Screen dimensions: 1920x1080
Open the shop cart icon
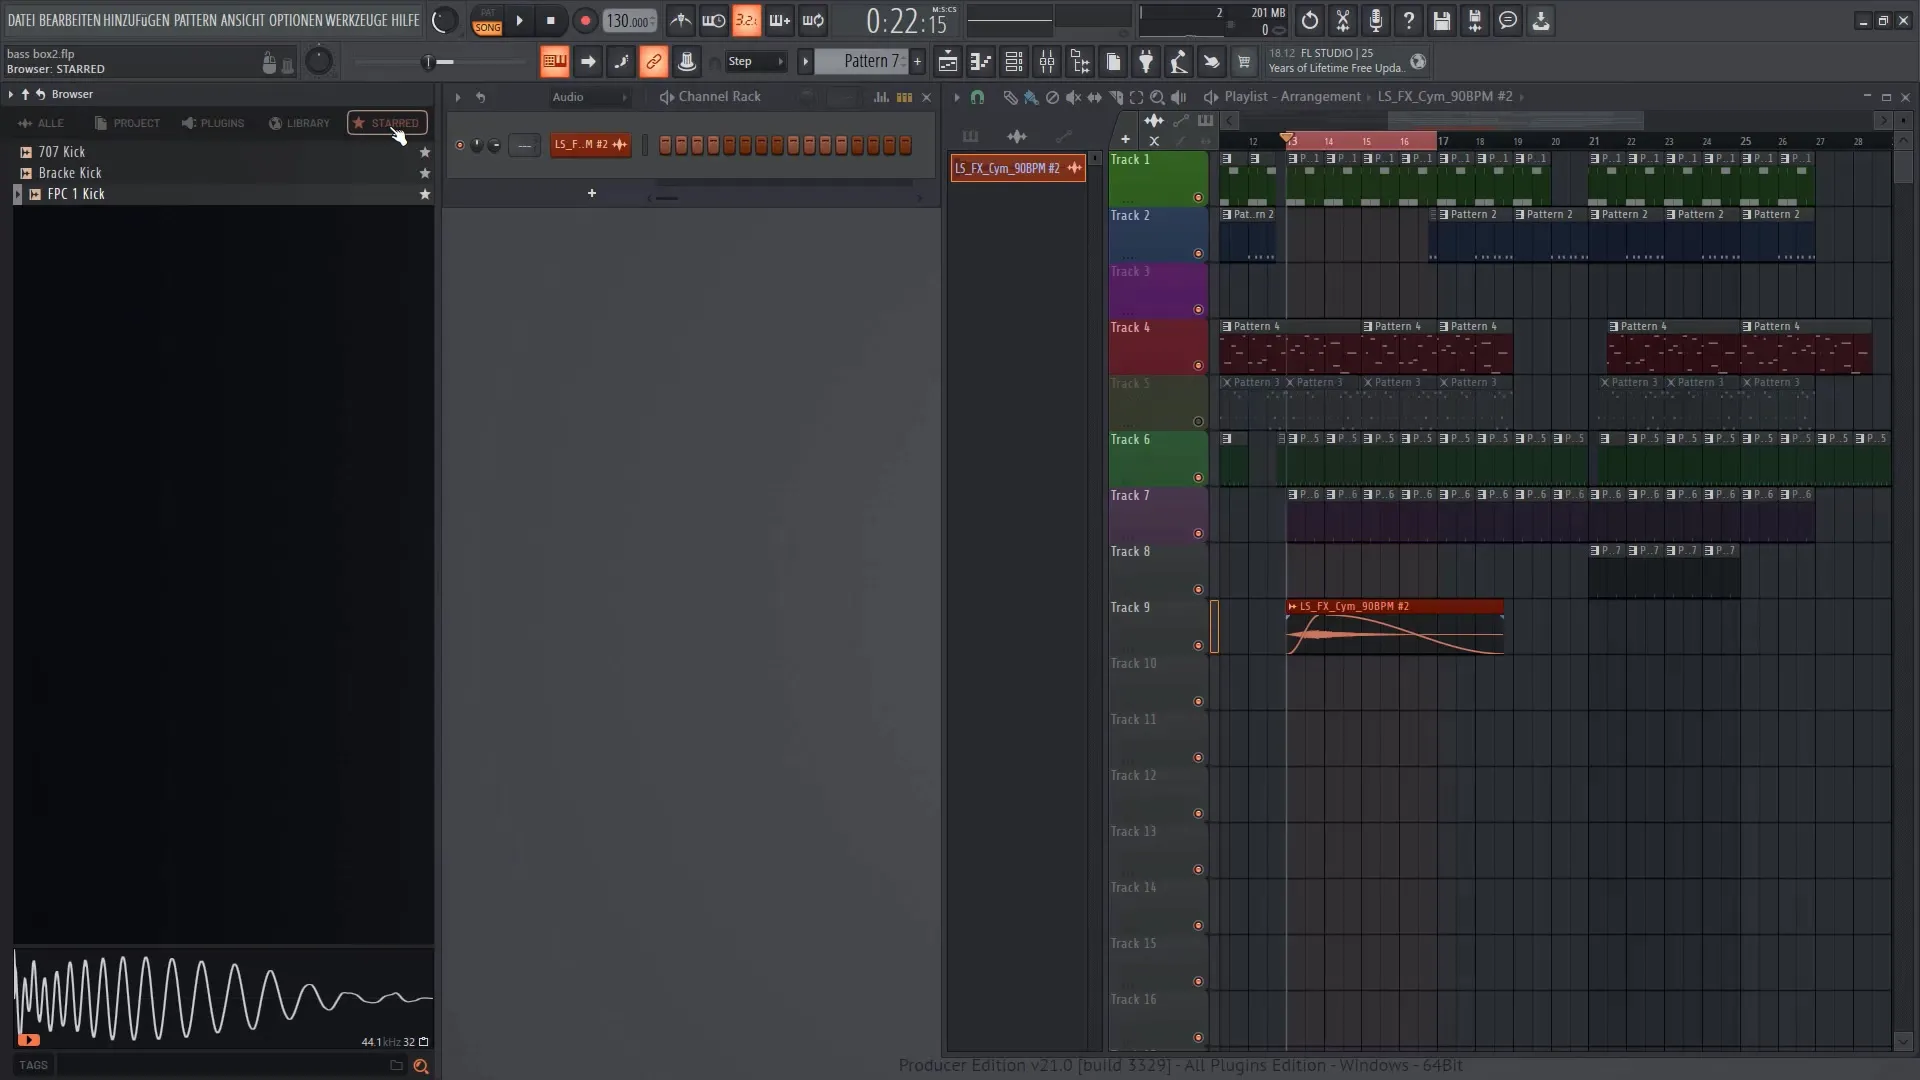(1244, 62)
